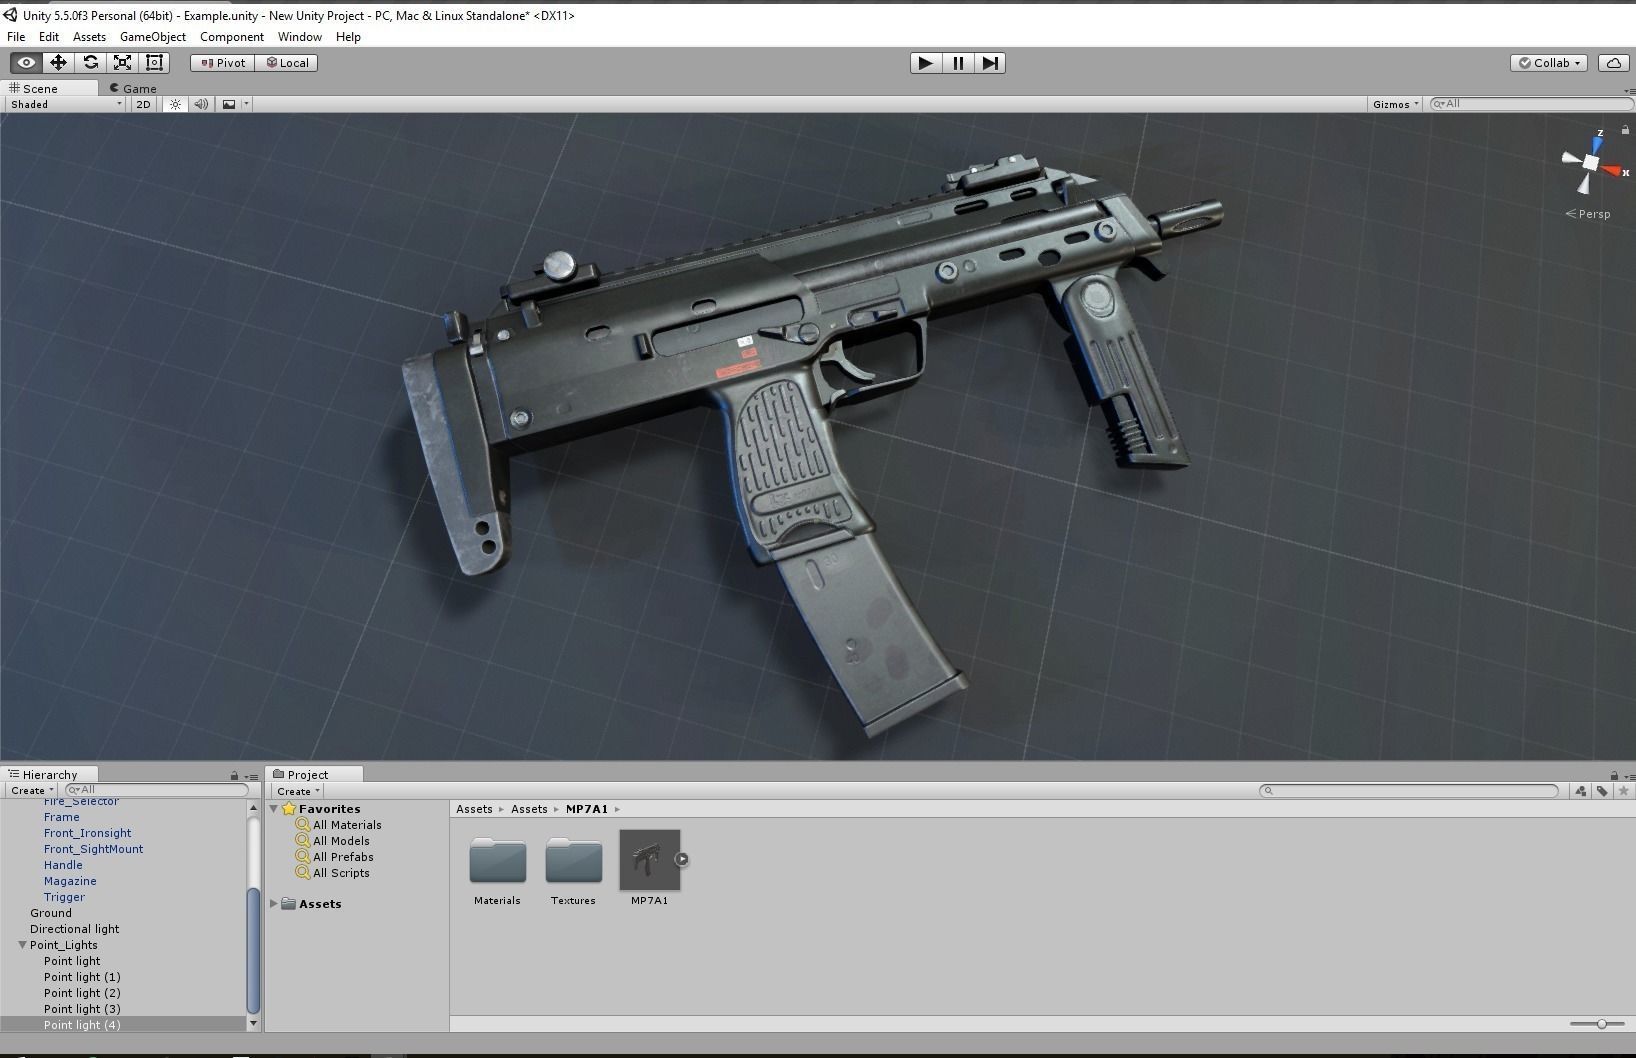
Task: Select All Prefabs saved search
Action: [343, 857]
